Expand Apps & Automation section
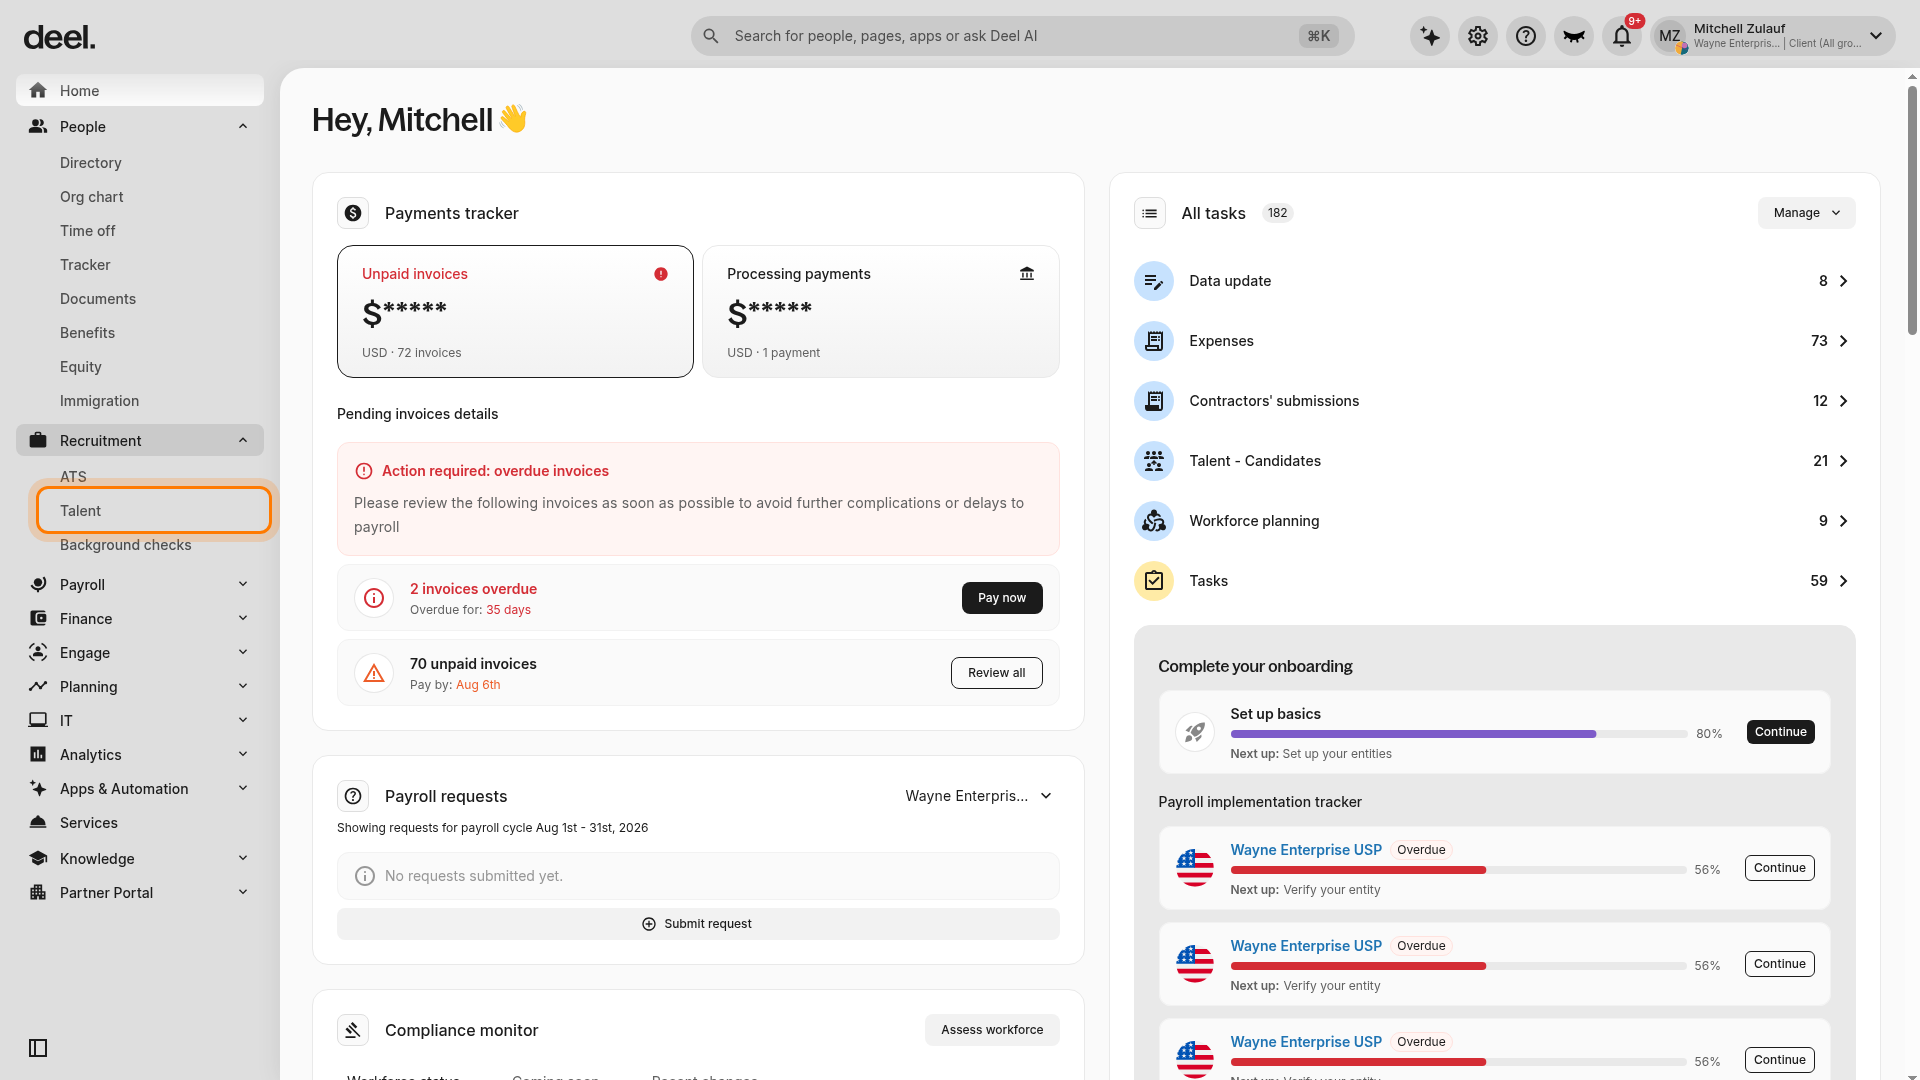The height and width of the screenshot is (1080, 1920). pyautogui.click(x=140, y=789)
